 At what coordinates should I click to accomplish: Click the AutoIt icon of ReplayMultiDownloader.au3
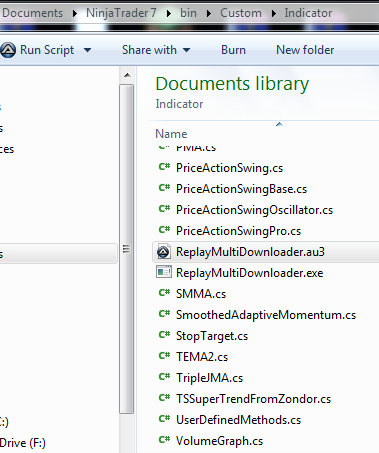point(164,252)
